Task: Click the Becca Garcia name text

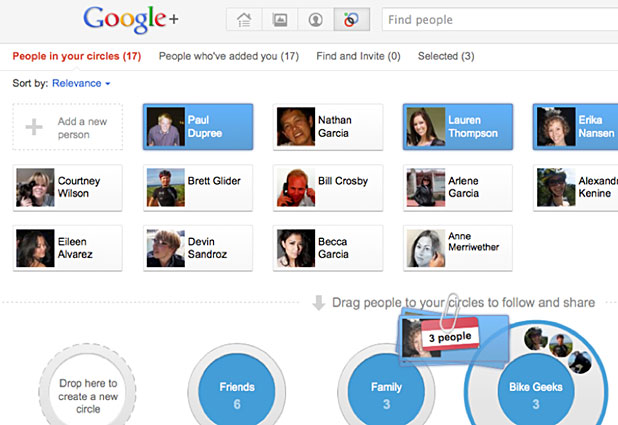Action: coord(333,248)
